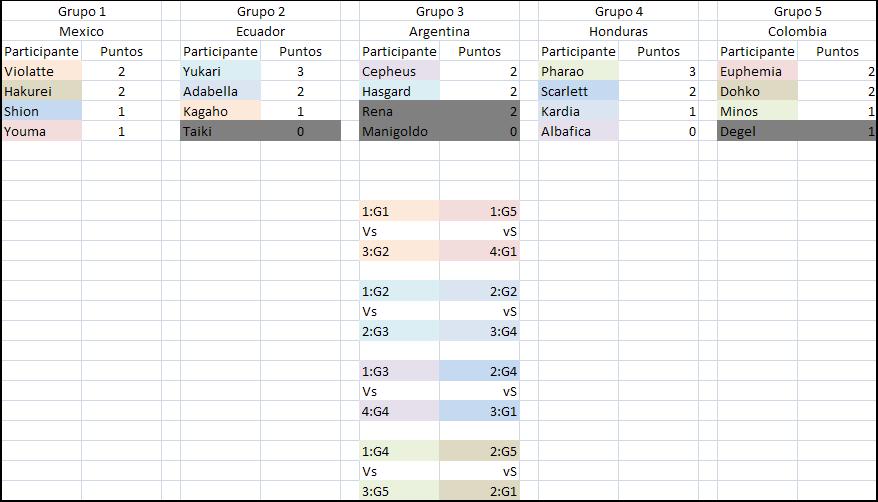878x502 pixels.
Task: Click the Euphemia participant cell
Action: [x=758, y=71]
